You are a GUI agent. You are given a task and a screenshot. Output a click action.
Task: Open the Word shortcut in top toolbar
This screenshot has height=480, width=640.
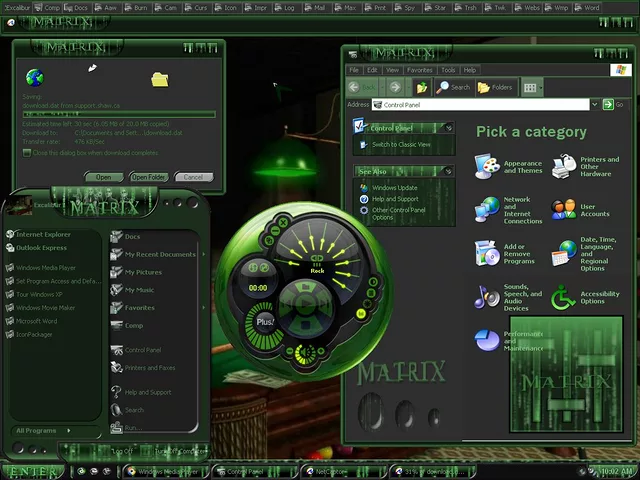(587, 7)
